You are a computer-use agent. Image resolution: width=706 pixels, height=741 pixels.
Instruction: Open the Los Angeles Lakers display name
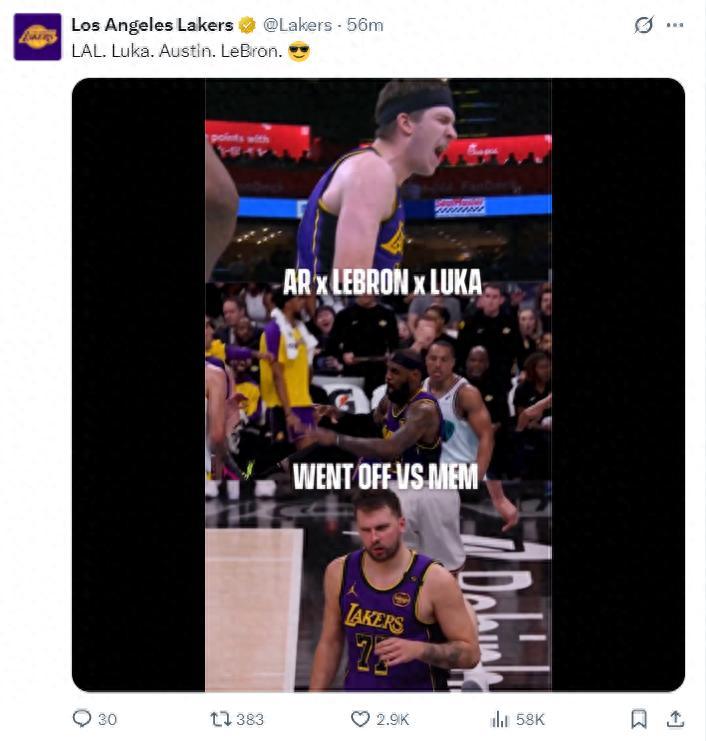coord(152,25)
